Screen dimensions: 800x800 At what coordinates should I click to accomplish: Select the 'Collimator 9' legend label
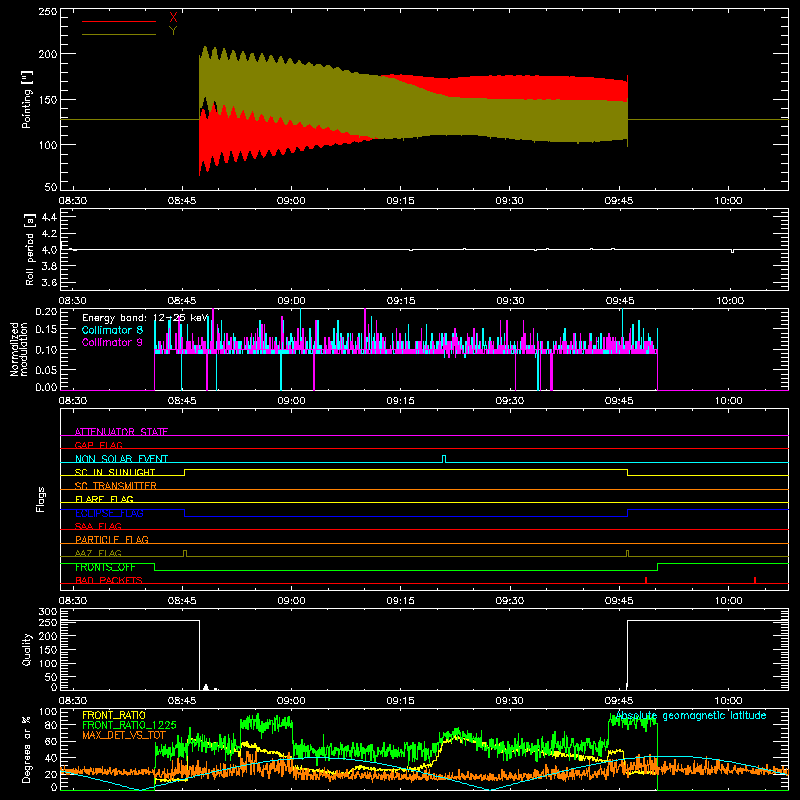click(x=112, y=342)
